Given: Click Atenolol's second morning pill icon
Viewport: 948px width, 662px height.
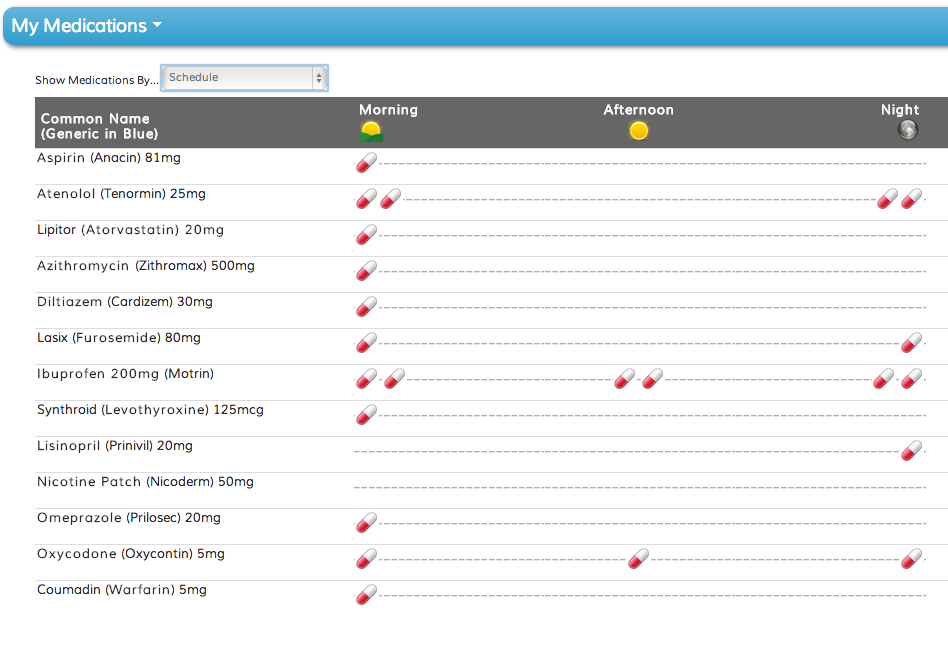Looking at the screenshot, I should (391, 198).
